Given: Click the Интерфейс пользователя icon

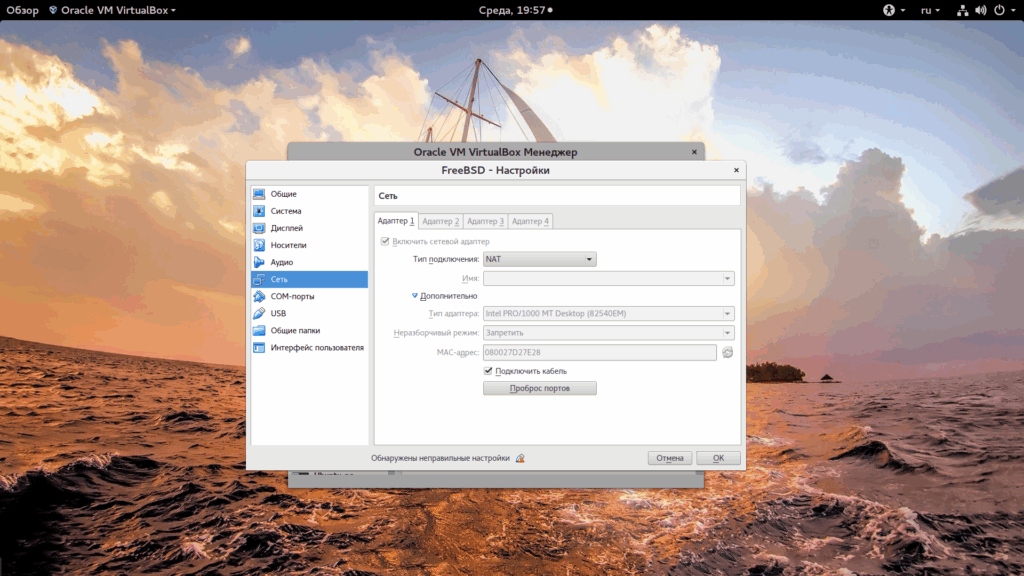Looking at the screenshot, I should tap(259, 347).
